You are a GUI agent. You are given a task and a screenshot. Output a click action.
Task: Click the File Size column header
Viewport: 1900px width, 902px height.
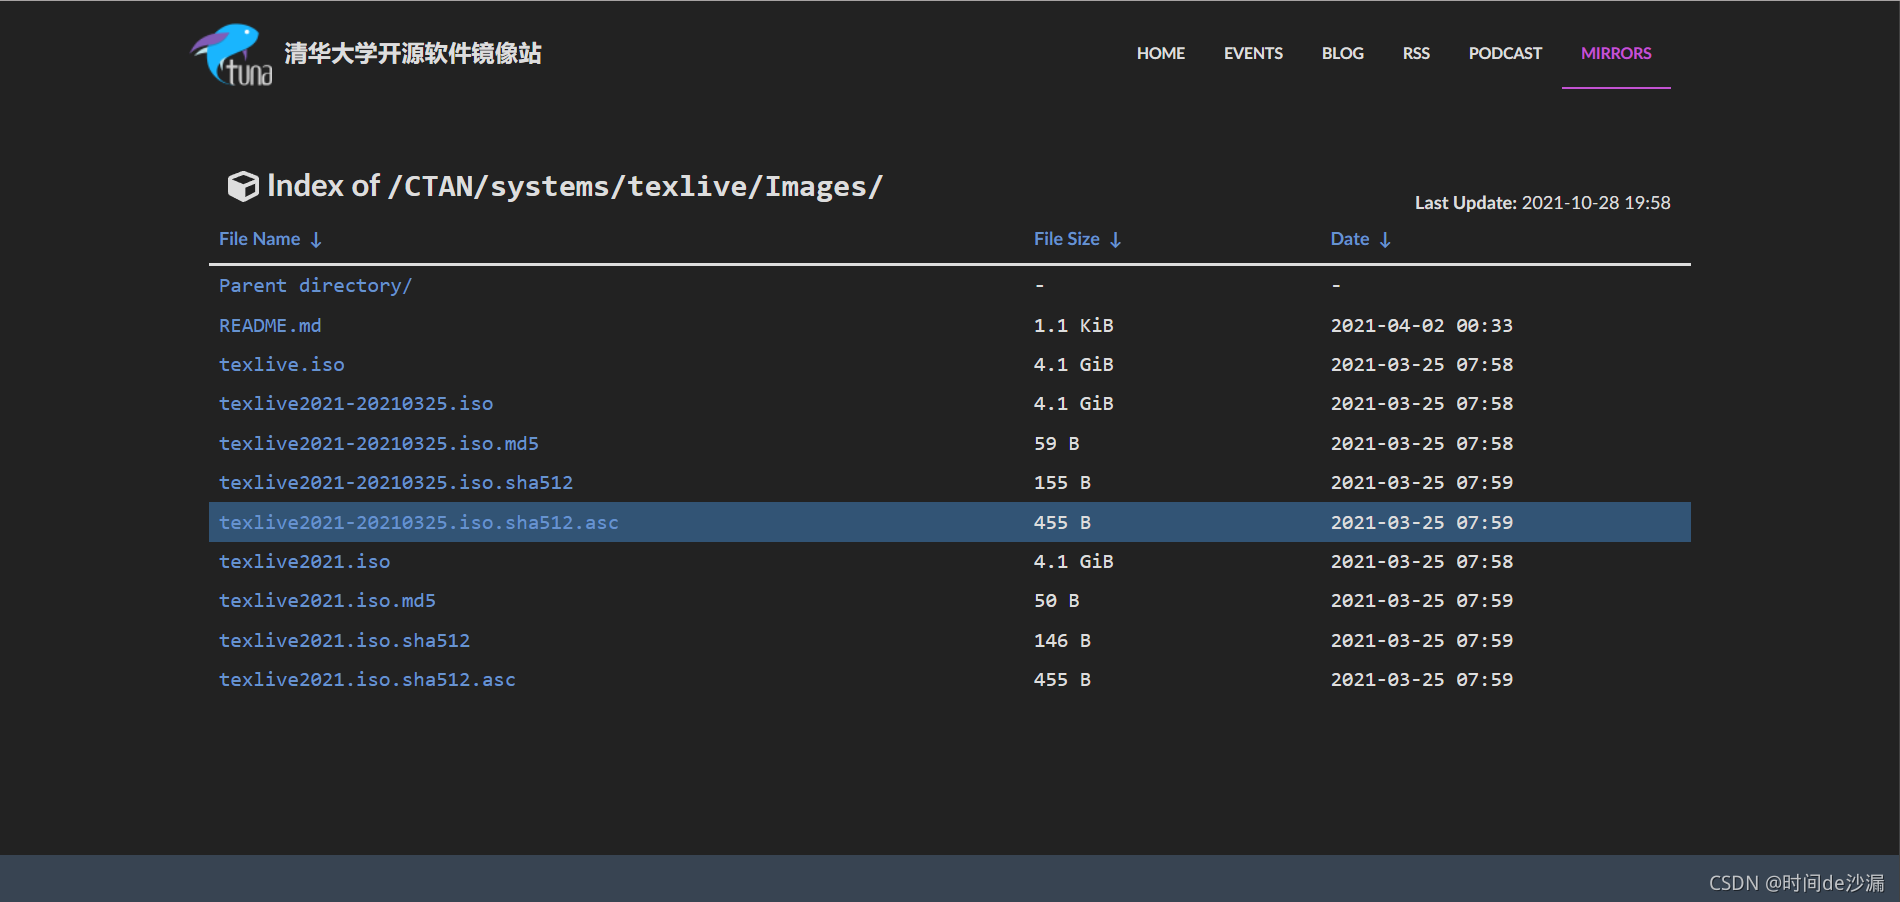[x=1067, y=239]
